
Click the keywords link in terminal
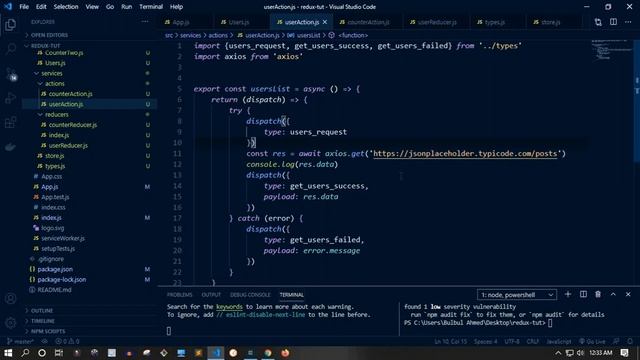229,307
